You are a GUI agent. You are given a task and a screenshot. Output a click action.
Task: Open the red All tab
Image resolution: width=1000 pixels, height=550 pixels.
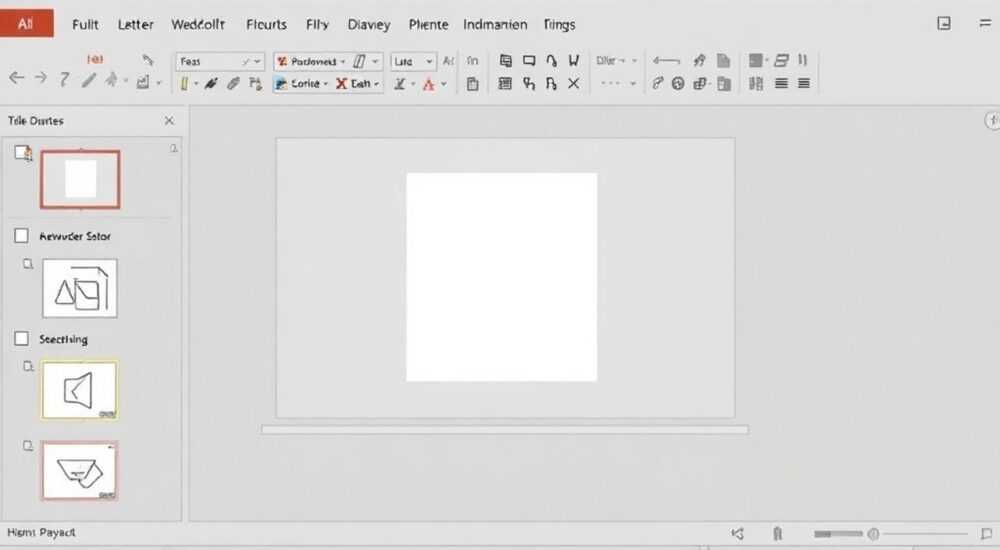(27, 24)
